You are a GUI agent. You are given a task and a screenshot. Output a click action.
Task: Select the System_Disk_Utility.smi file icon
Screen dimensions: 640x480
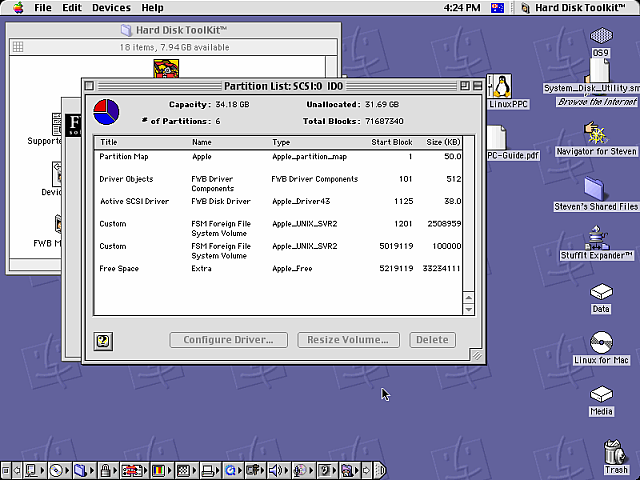coord(599,71)
